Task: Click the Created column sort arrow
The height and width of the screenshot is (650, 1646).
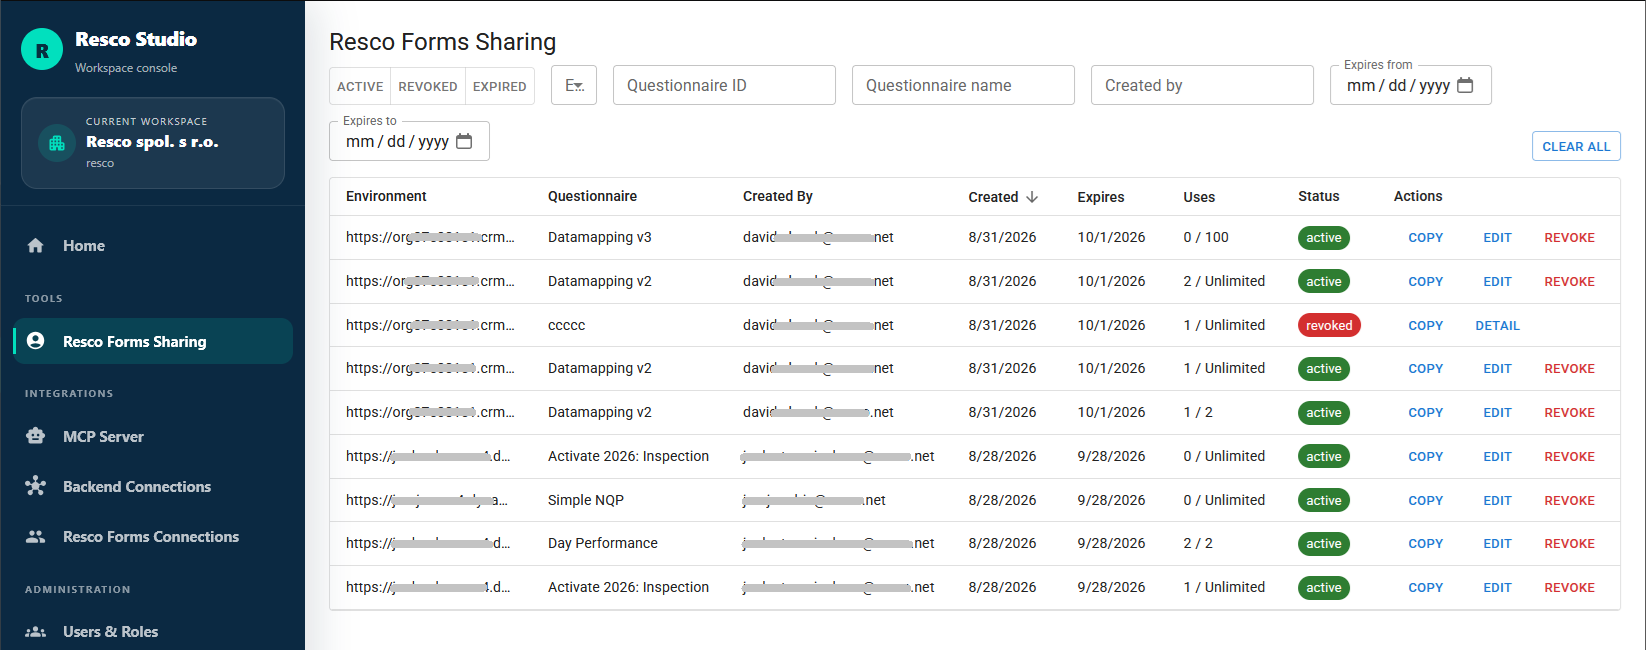Action: point(1032,197)
